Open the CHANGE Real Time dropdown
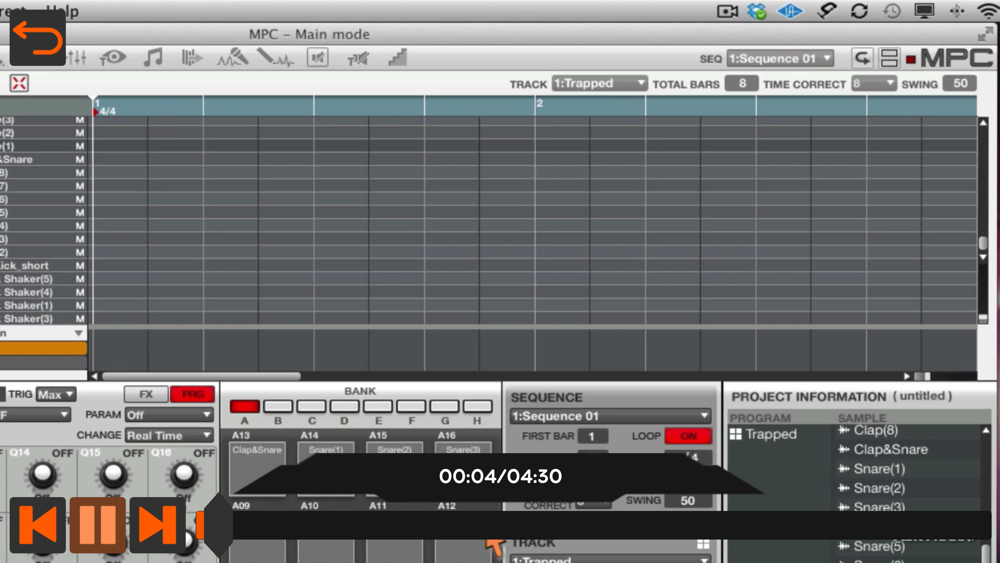The width and height of the screenshot is (1000, 563). [x=168, y=435]
